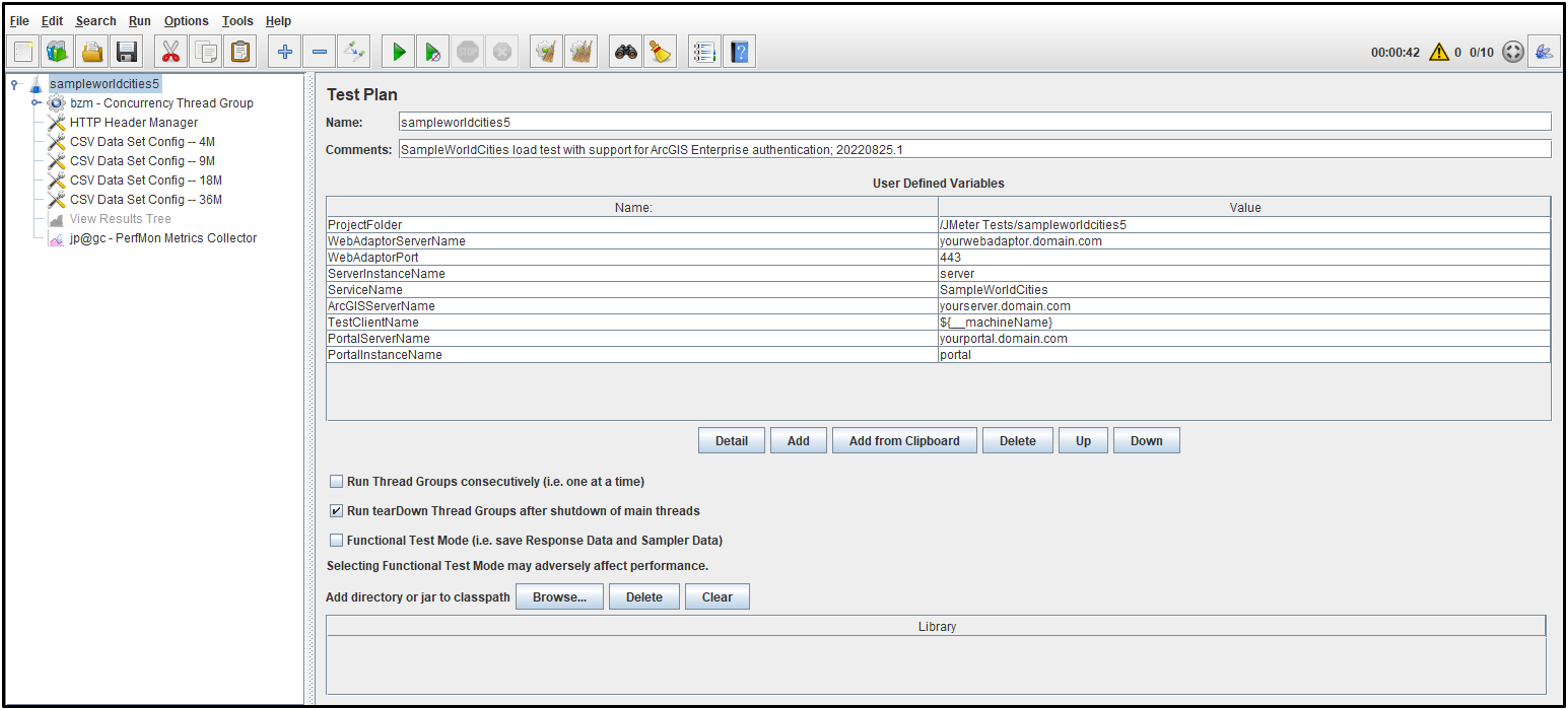The width and height of the screenshot is (1568, 710).
Task: Click Delete button under variables table
Action: click(x=1018, y=441)
